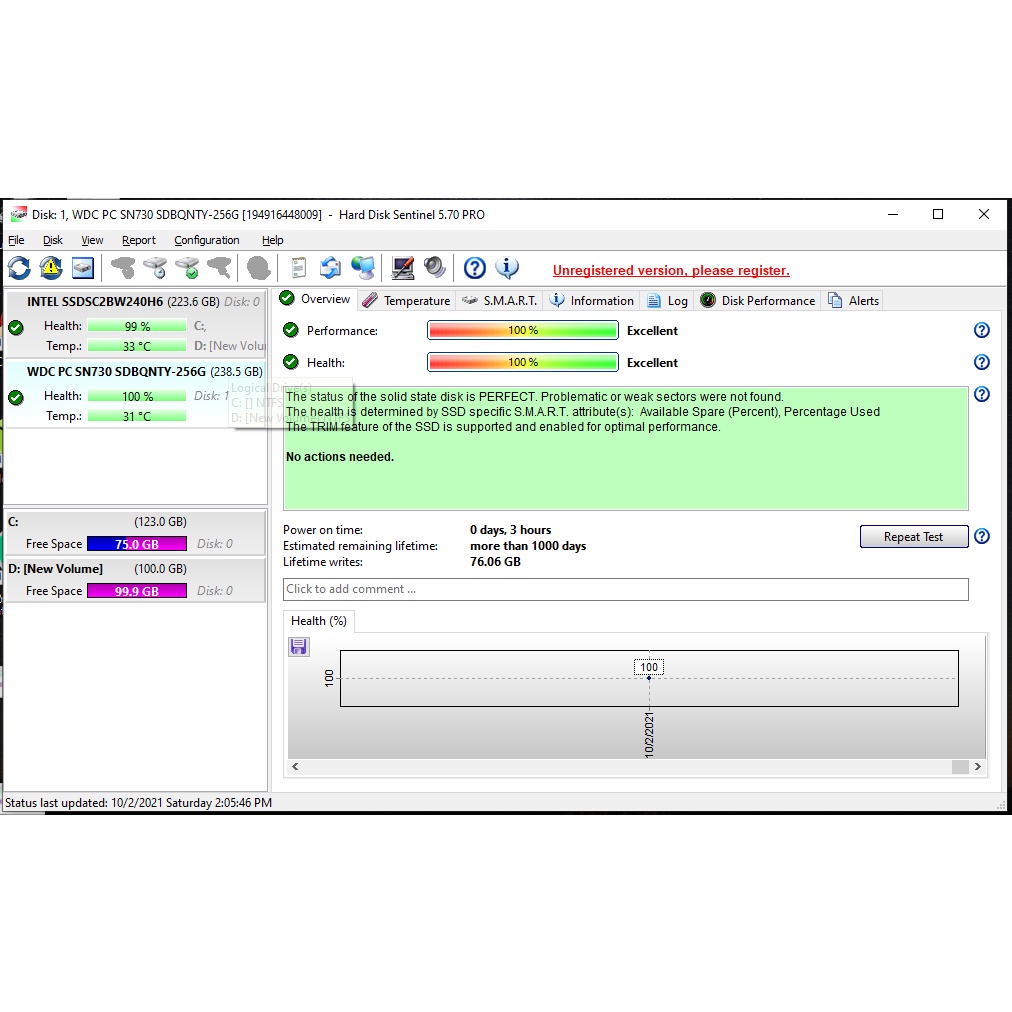
Task: Save the health graph using floppy icon
Action: click(298, 647)
